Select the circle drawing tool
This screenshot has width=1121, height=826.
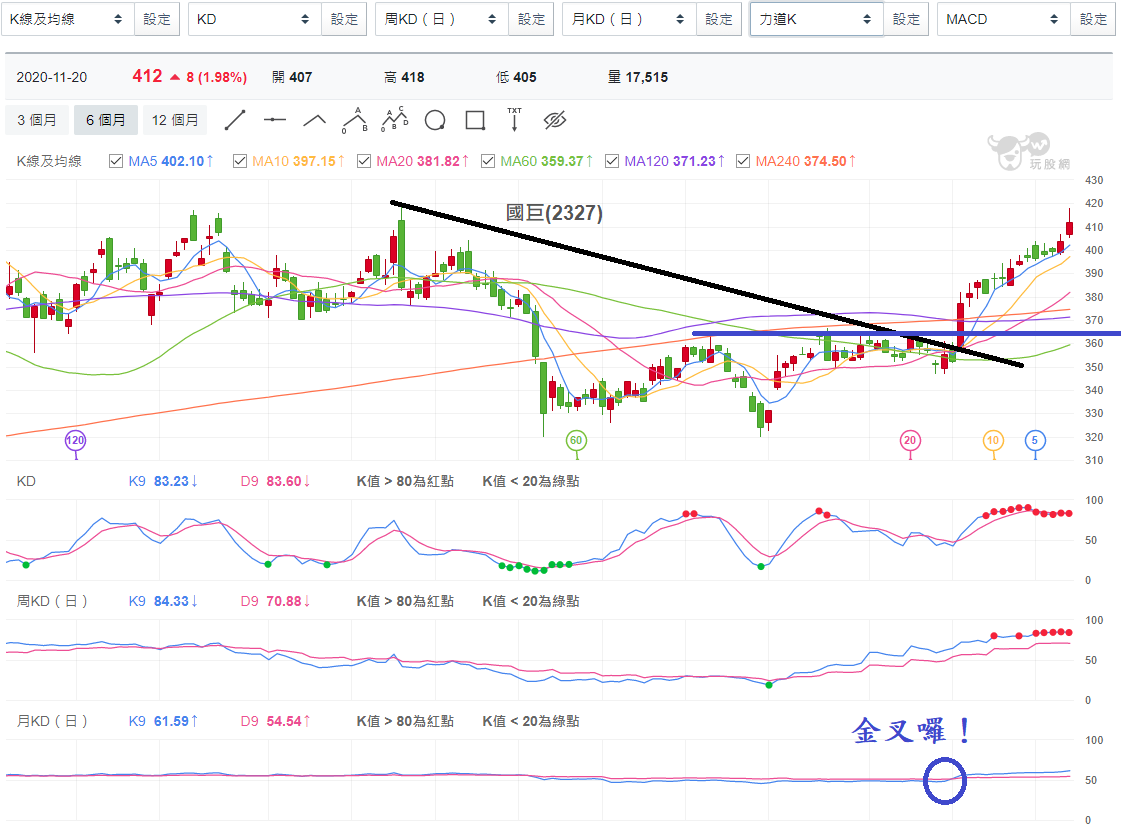tap(435, 120)
